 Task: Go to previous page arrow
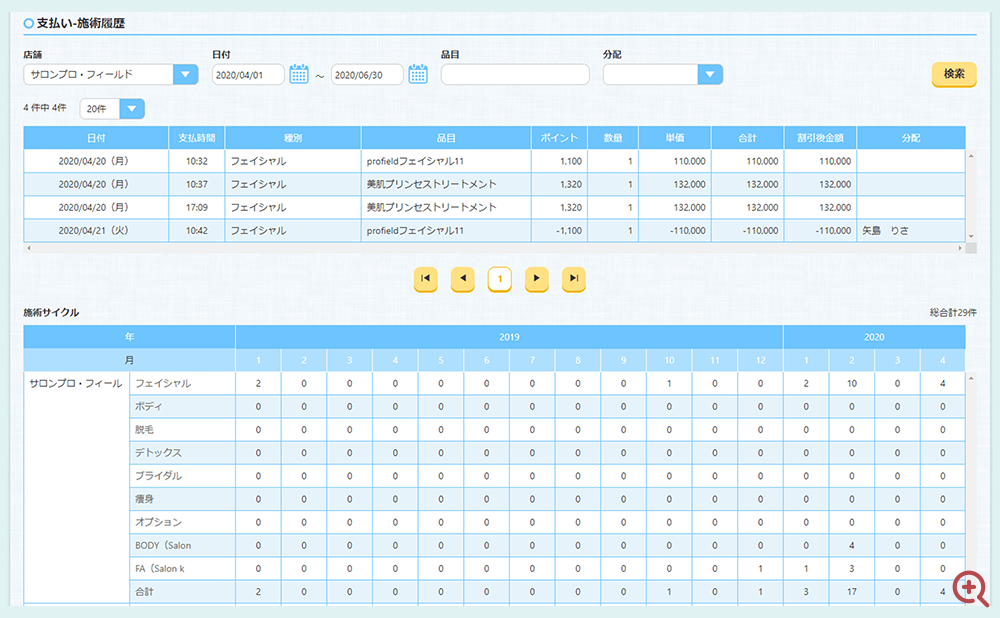(x=462, y=279)
